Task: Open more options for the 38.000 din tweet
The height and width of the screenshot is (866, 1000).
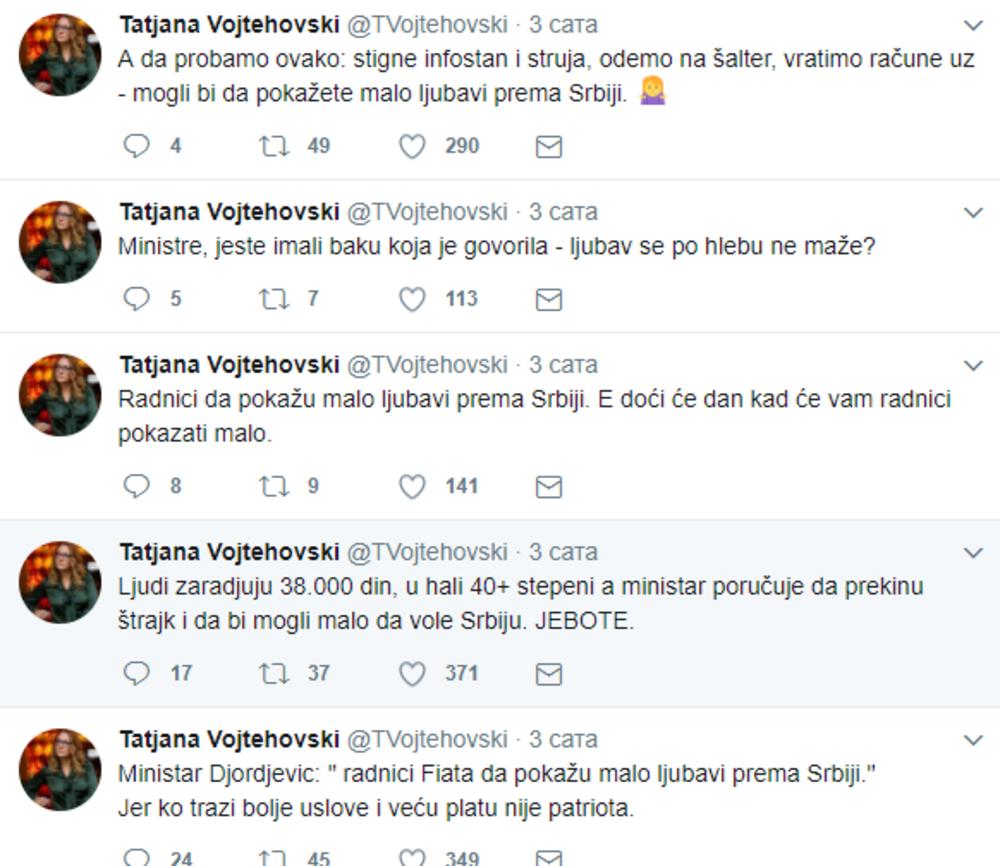Action: tap(973, 552)
